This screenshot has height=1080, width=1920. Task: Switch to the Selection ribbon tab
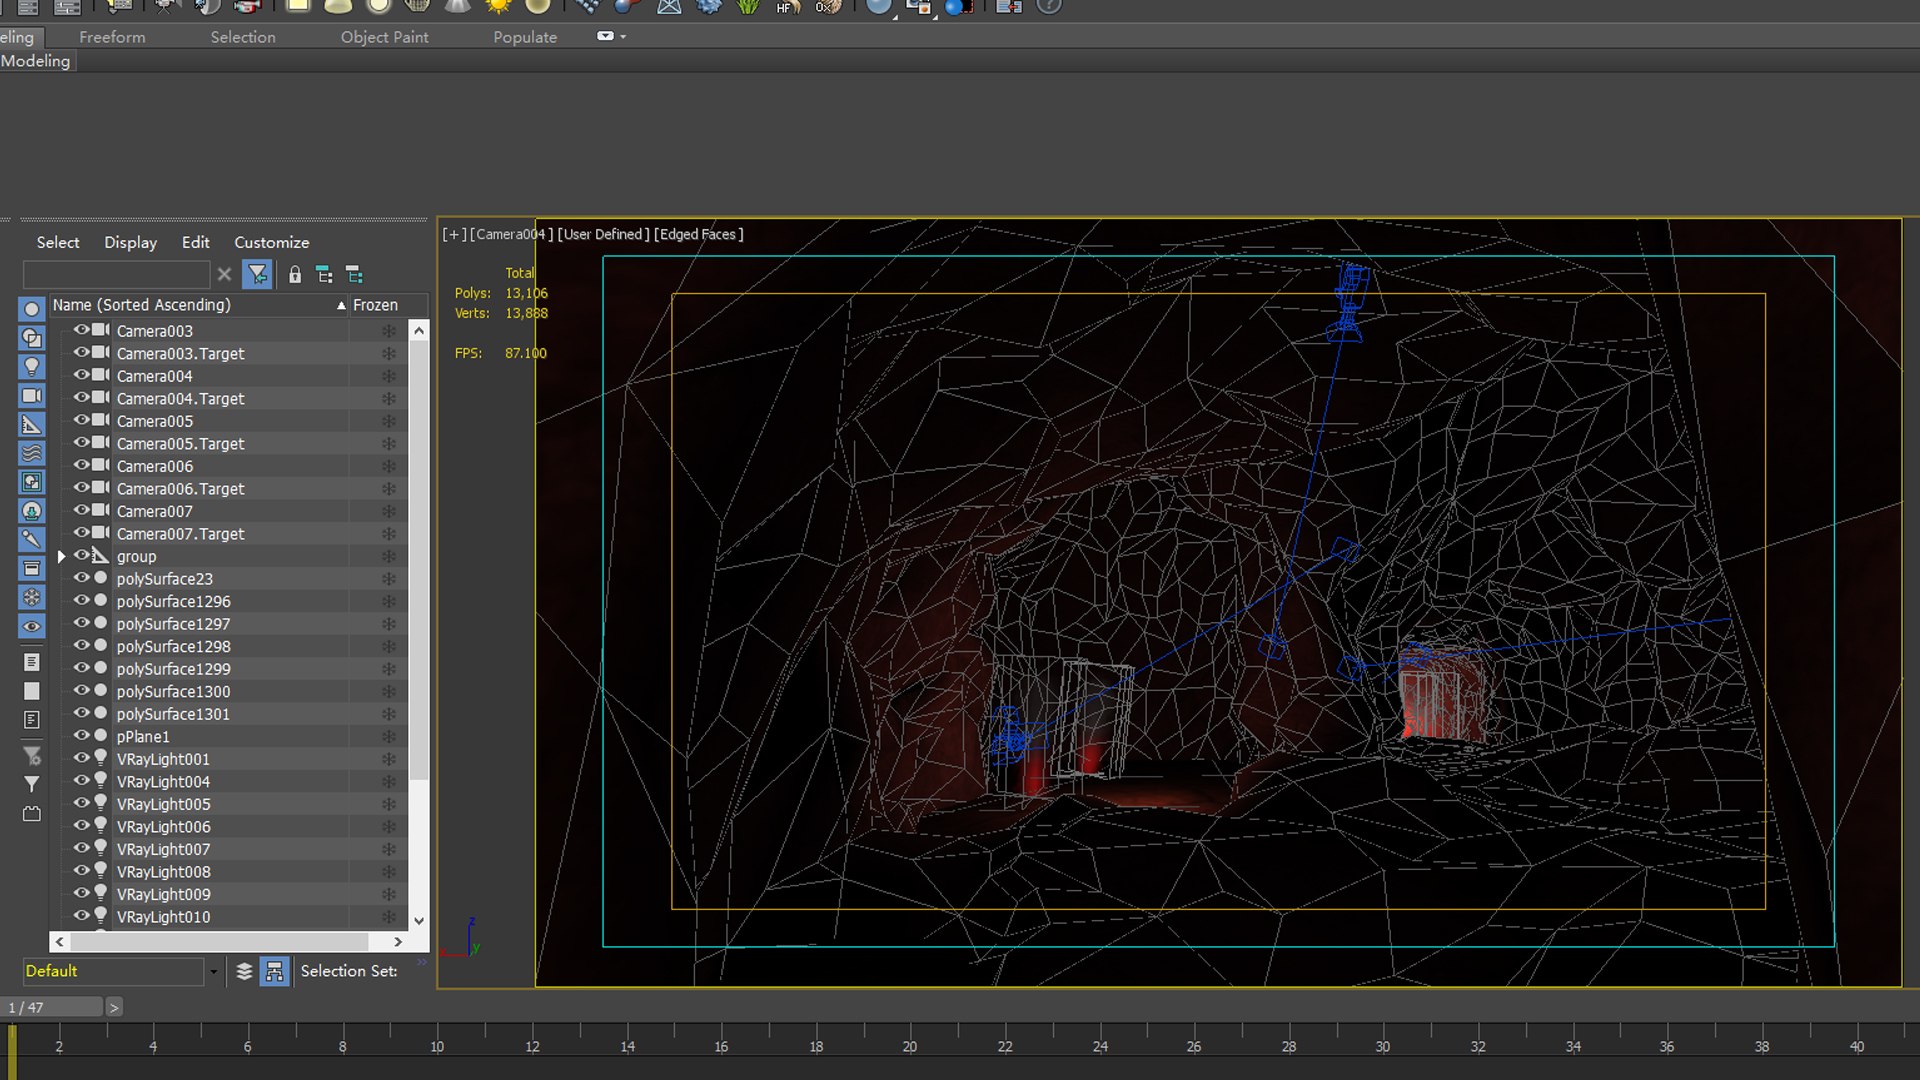point(243,37)
